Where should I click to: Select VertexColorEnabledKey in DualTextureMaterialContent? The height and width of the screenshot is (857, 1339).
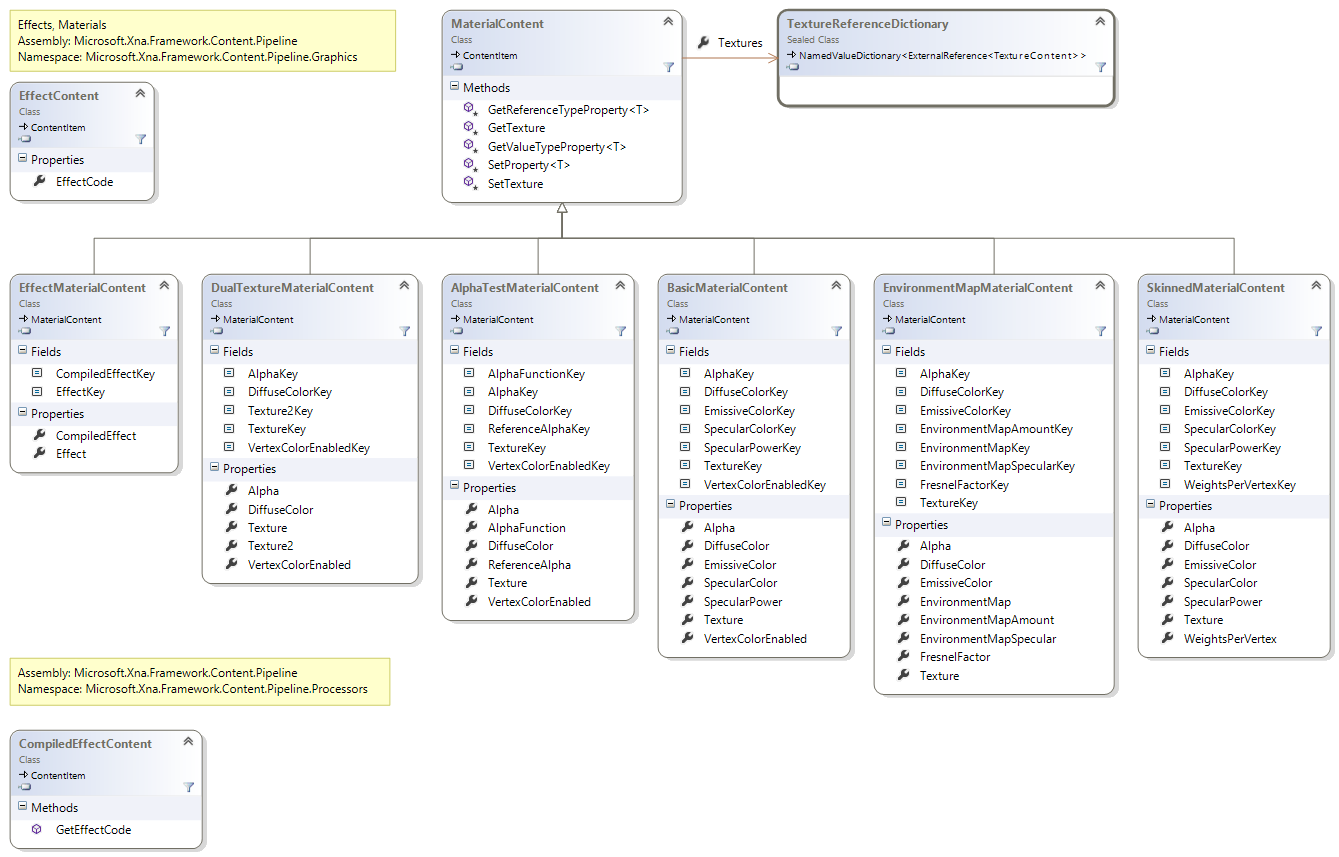pos(309,448)
